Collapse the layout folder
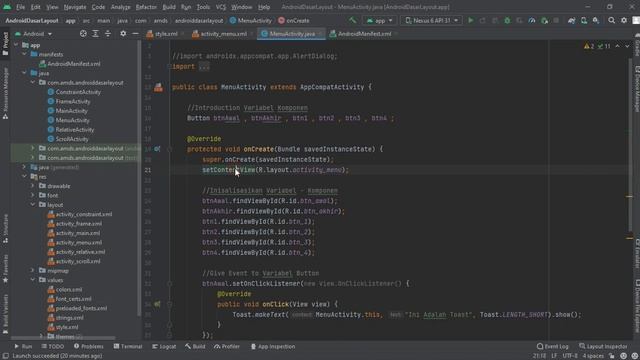This screenshot has width=640, height=360. [x=33, y=204]
